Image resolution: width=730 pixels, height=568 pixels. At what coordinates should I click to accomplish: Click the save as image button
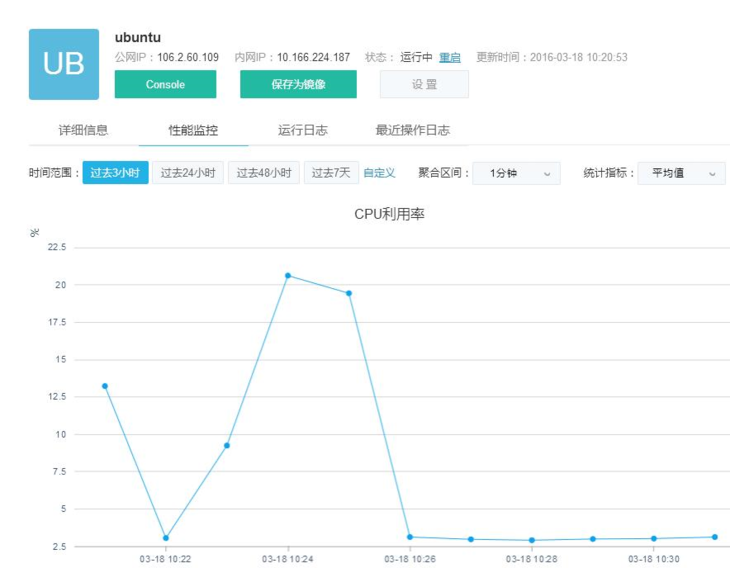298,85
